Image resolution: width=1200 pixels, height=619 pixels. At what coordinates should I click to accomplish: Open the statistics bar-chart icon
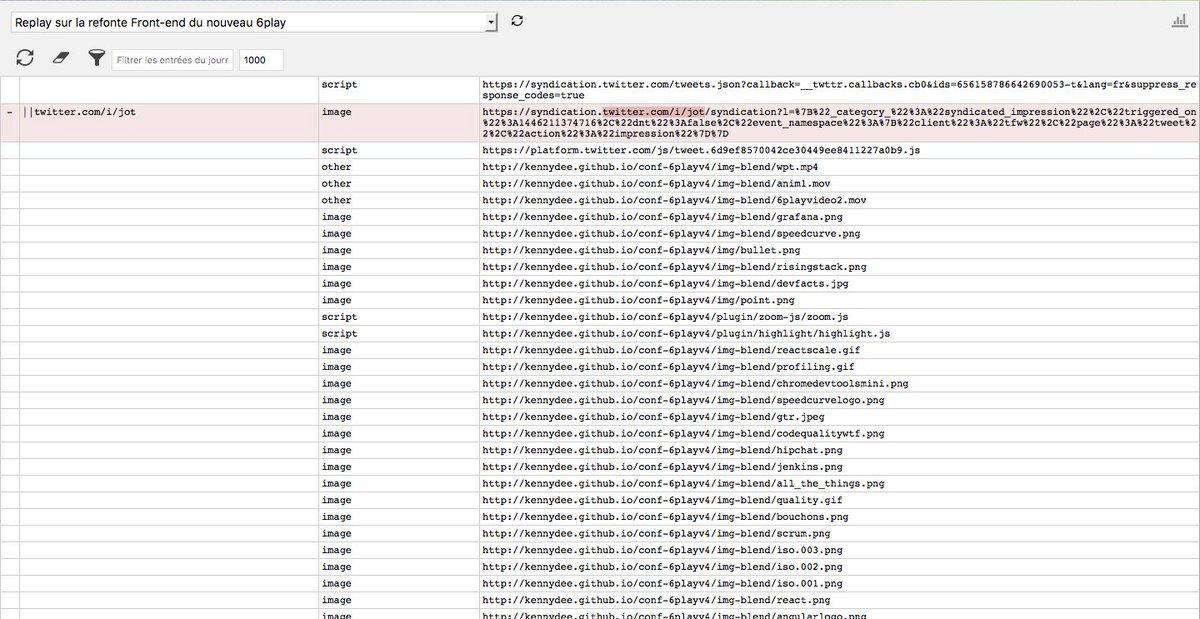tap(1181, 21)
